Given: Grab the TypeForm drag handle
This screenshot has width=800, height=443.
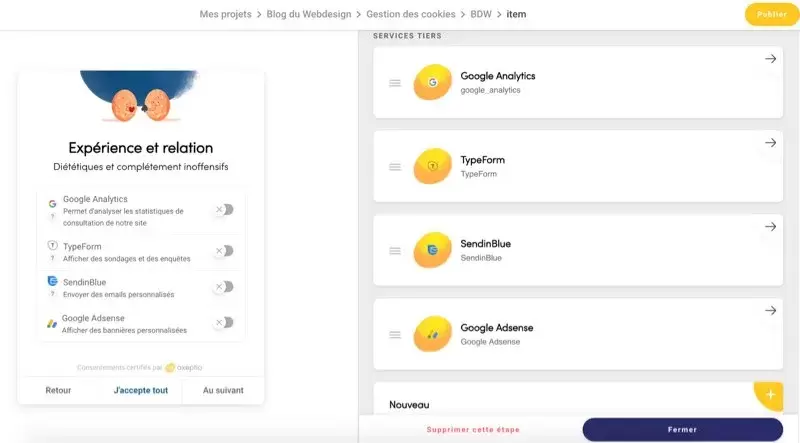Looking at the screenshot, I should coord(395,167).
